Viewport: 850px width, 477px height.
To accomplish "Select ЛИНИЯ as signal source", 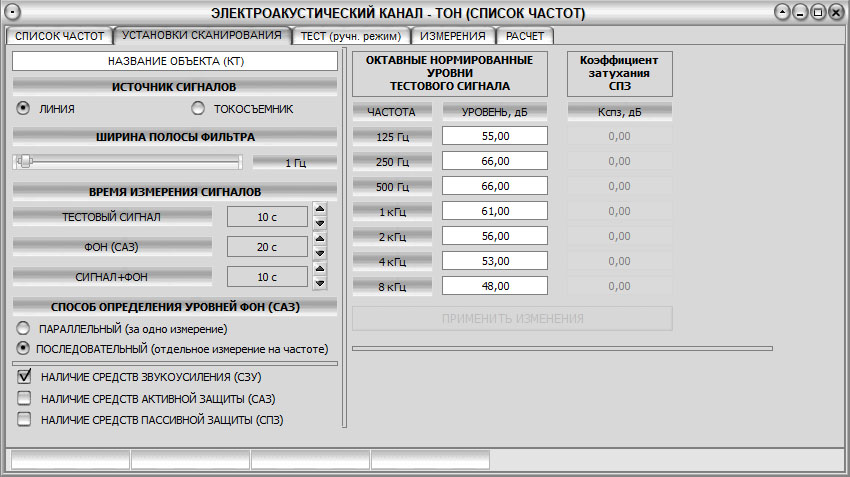I will tap(23, 108).
